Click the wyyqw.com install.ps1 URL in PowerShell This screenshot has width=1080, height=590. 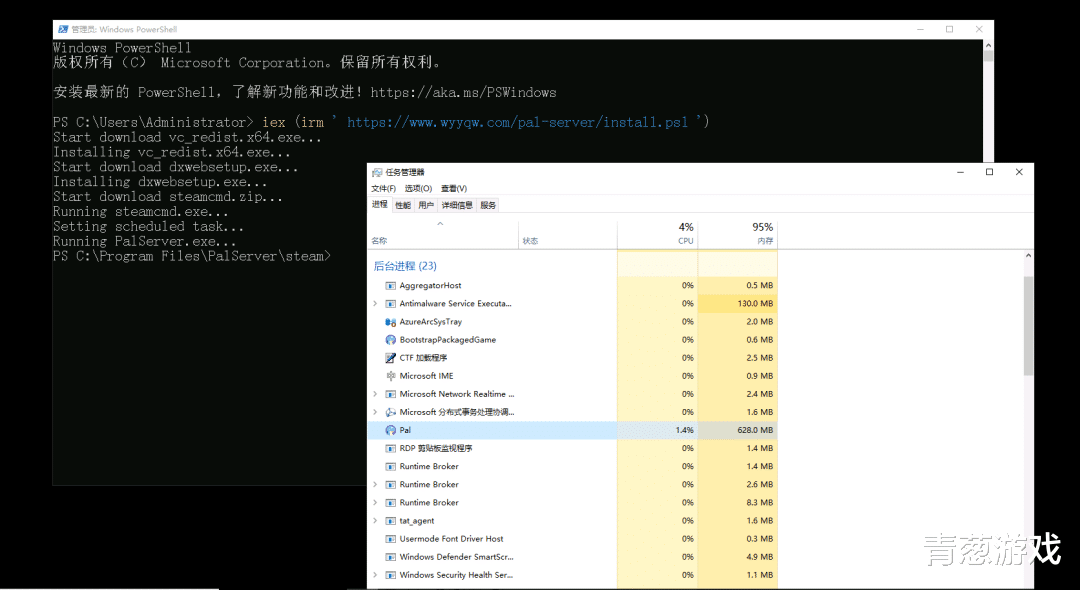[517, 123]
